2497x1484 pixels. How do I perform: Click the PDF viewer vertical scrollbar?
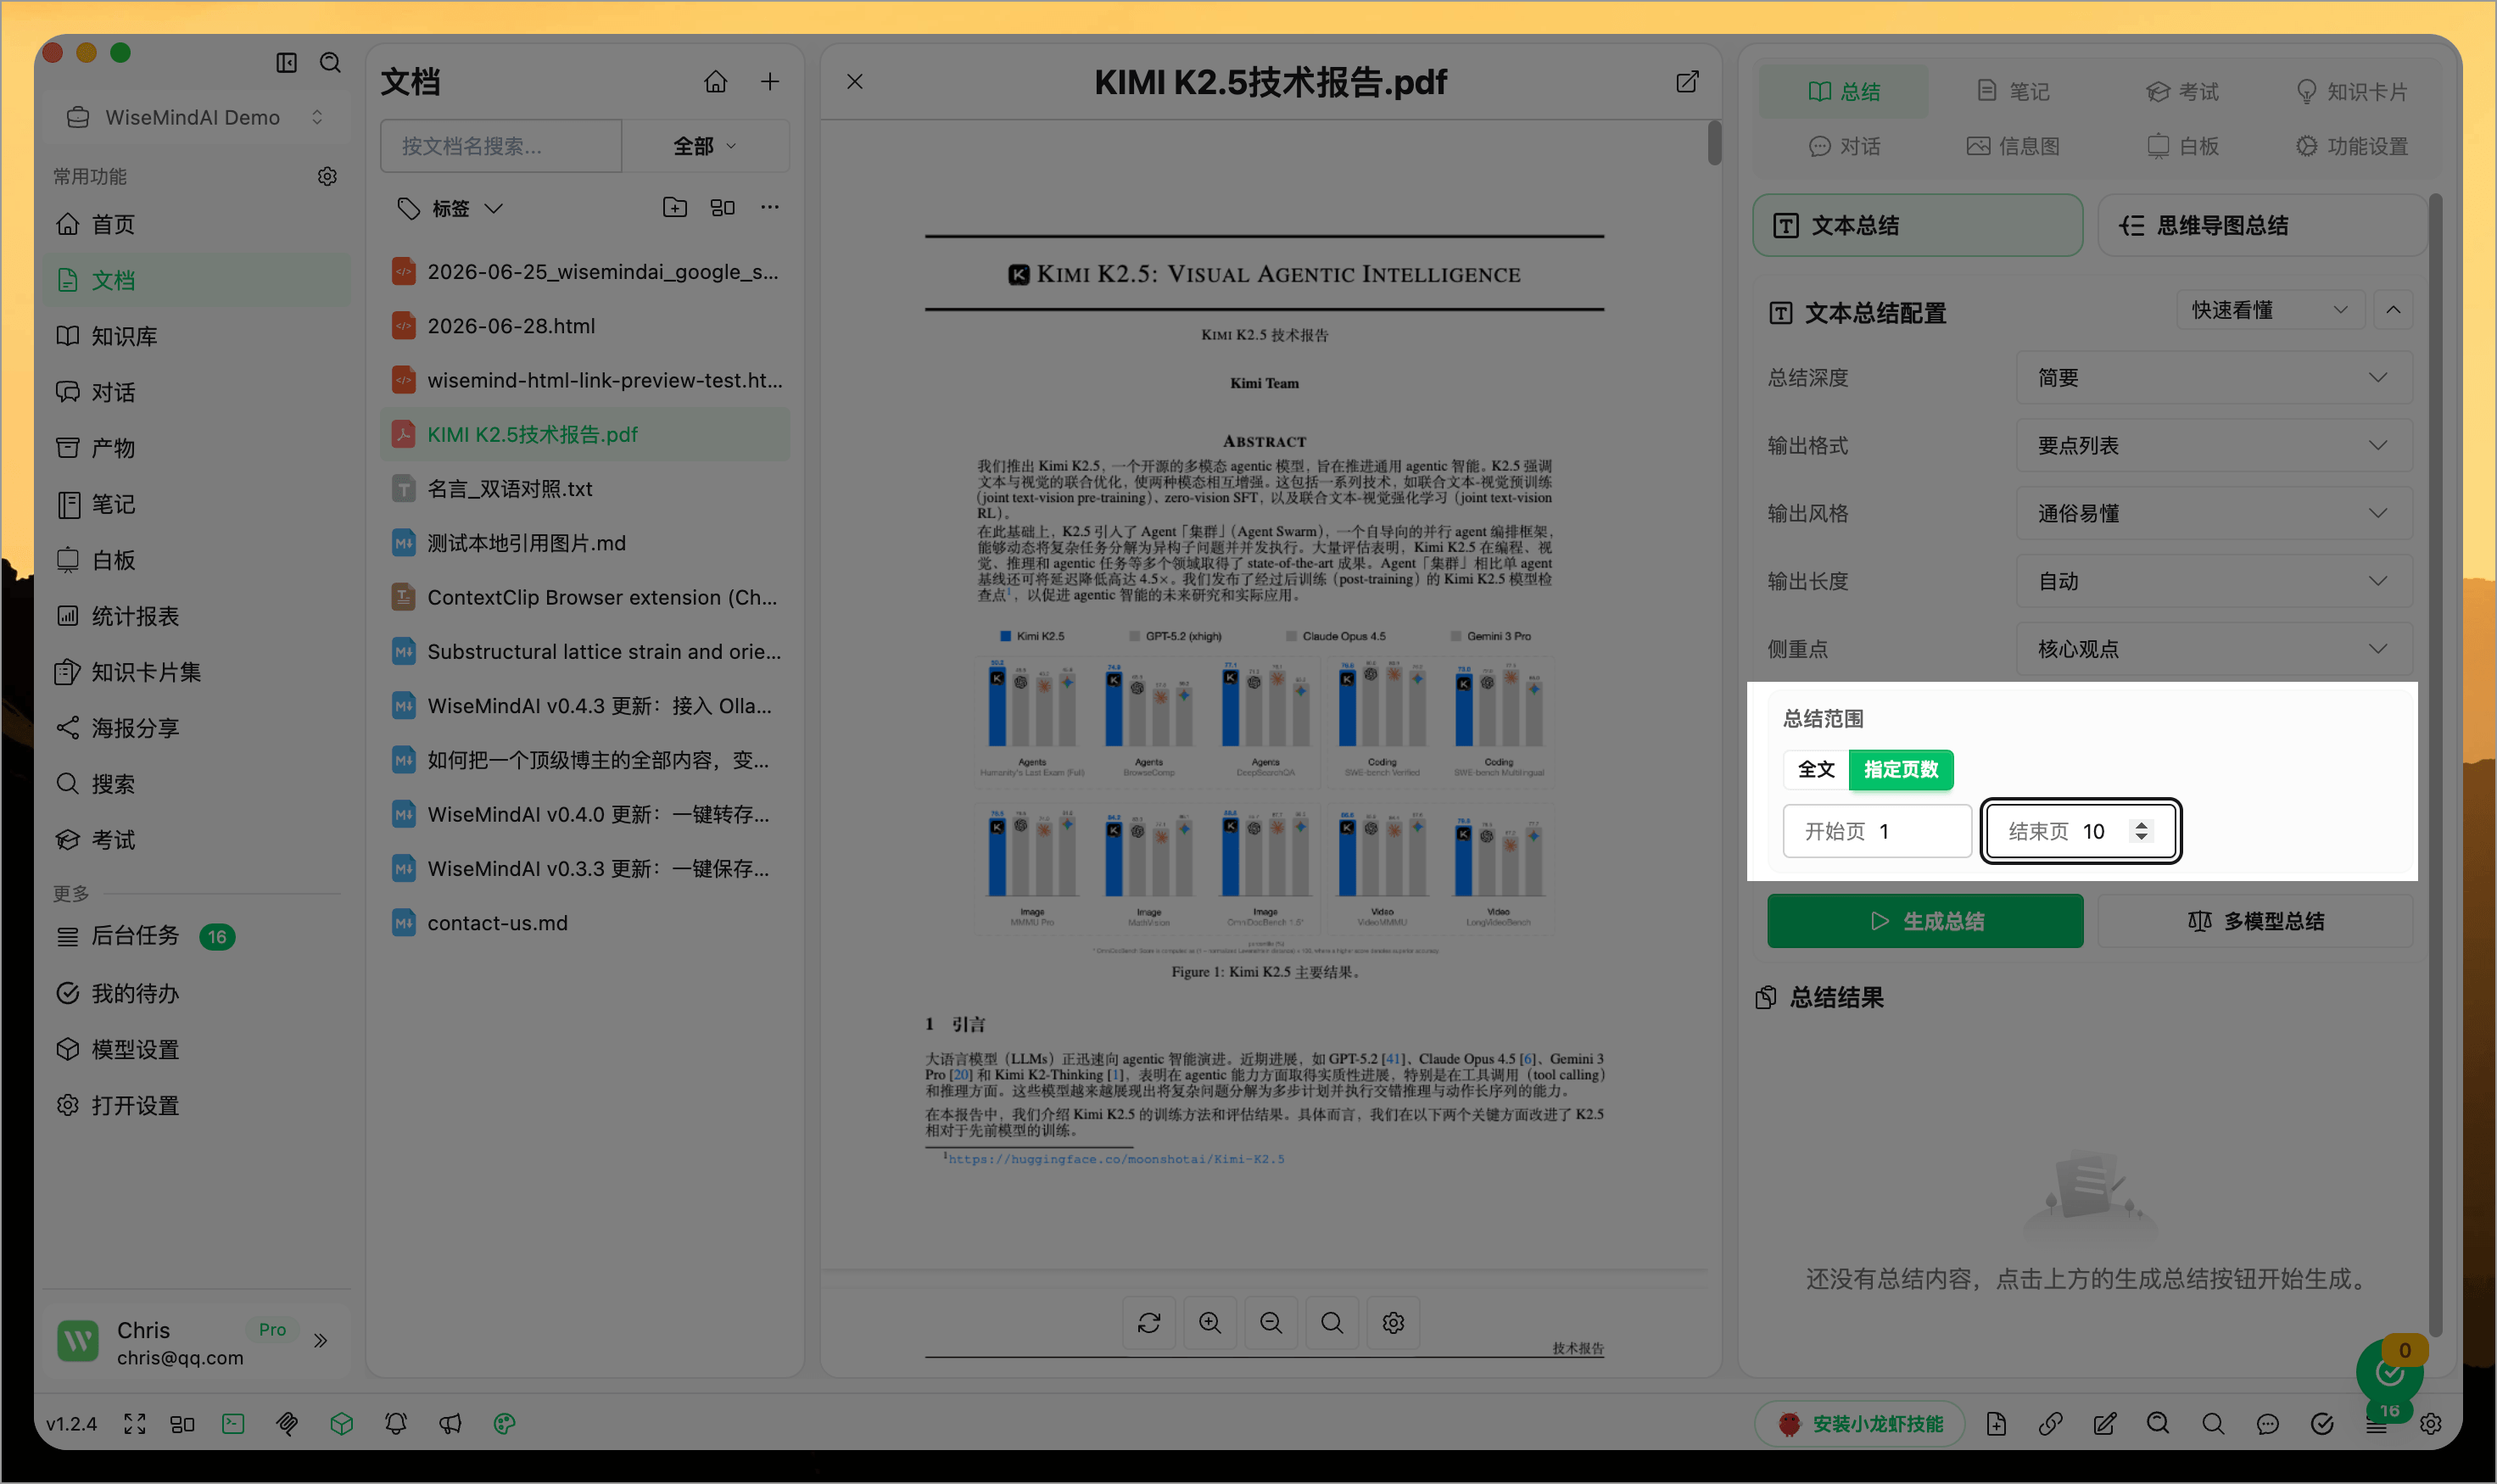coord(1715,143)
